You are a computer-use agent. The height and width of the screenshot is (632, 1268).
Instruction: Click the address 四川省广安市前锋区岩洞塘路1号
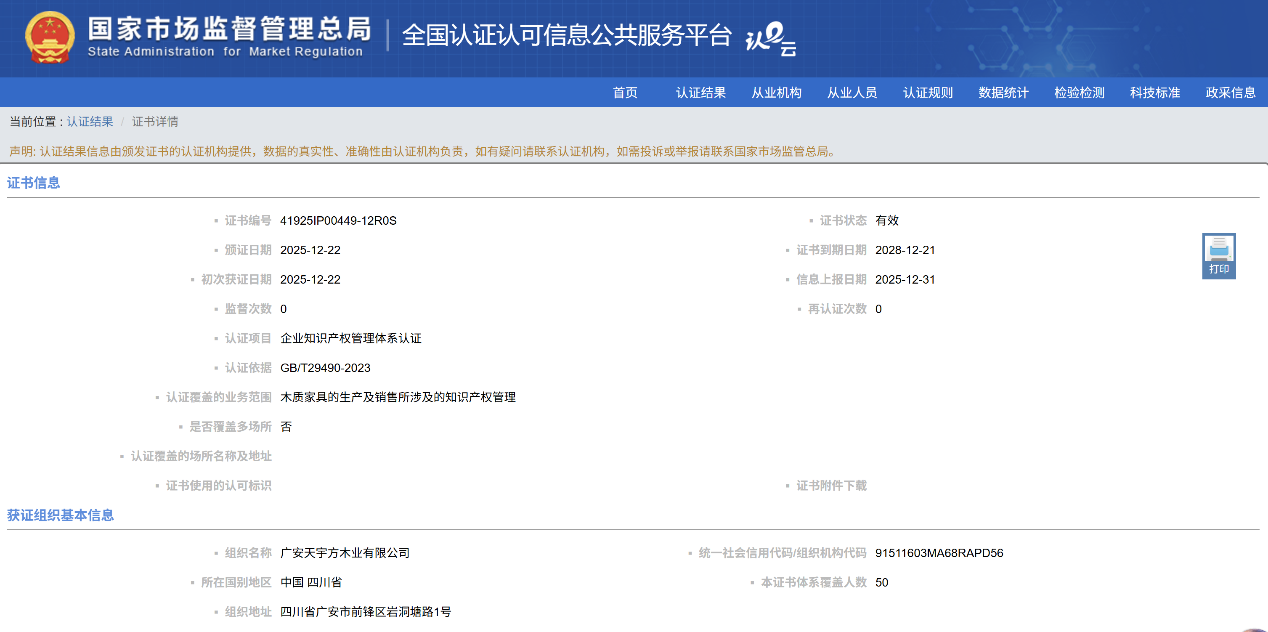point(366,611)
